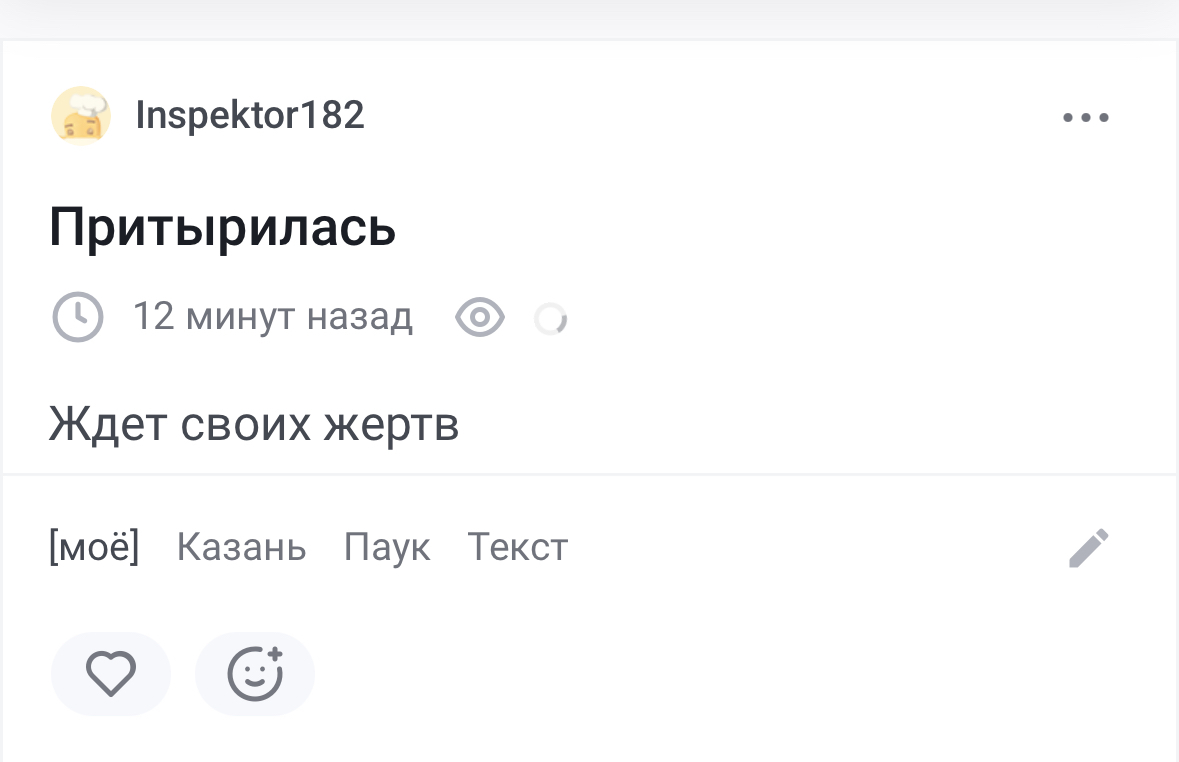This screenshot has height=762, width=1179.
Task: Select the [моё] tag
Action: [x=94, y=547]
